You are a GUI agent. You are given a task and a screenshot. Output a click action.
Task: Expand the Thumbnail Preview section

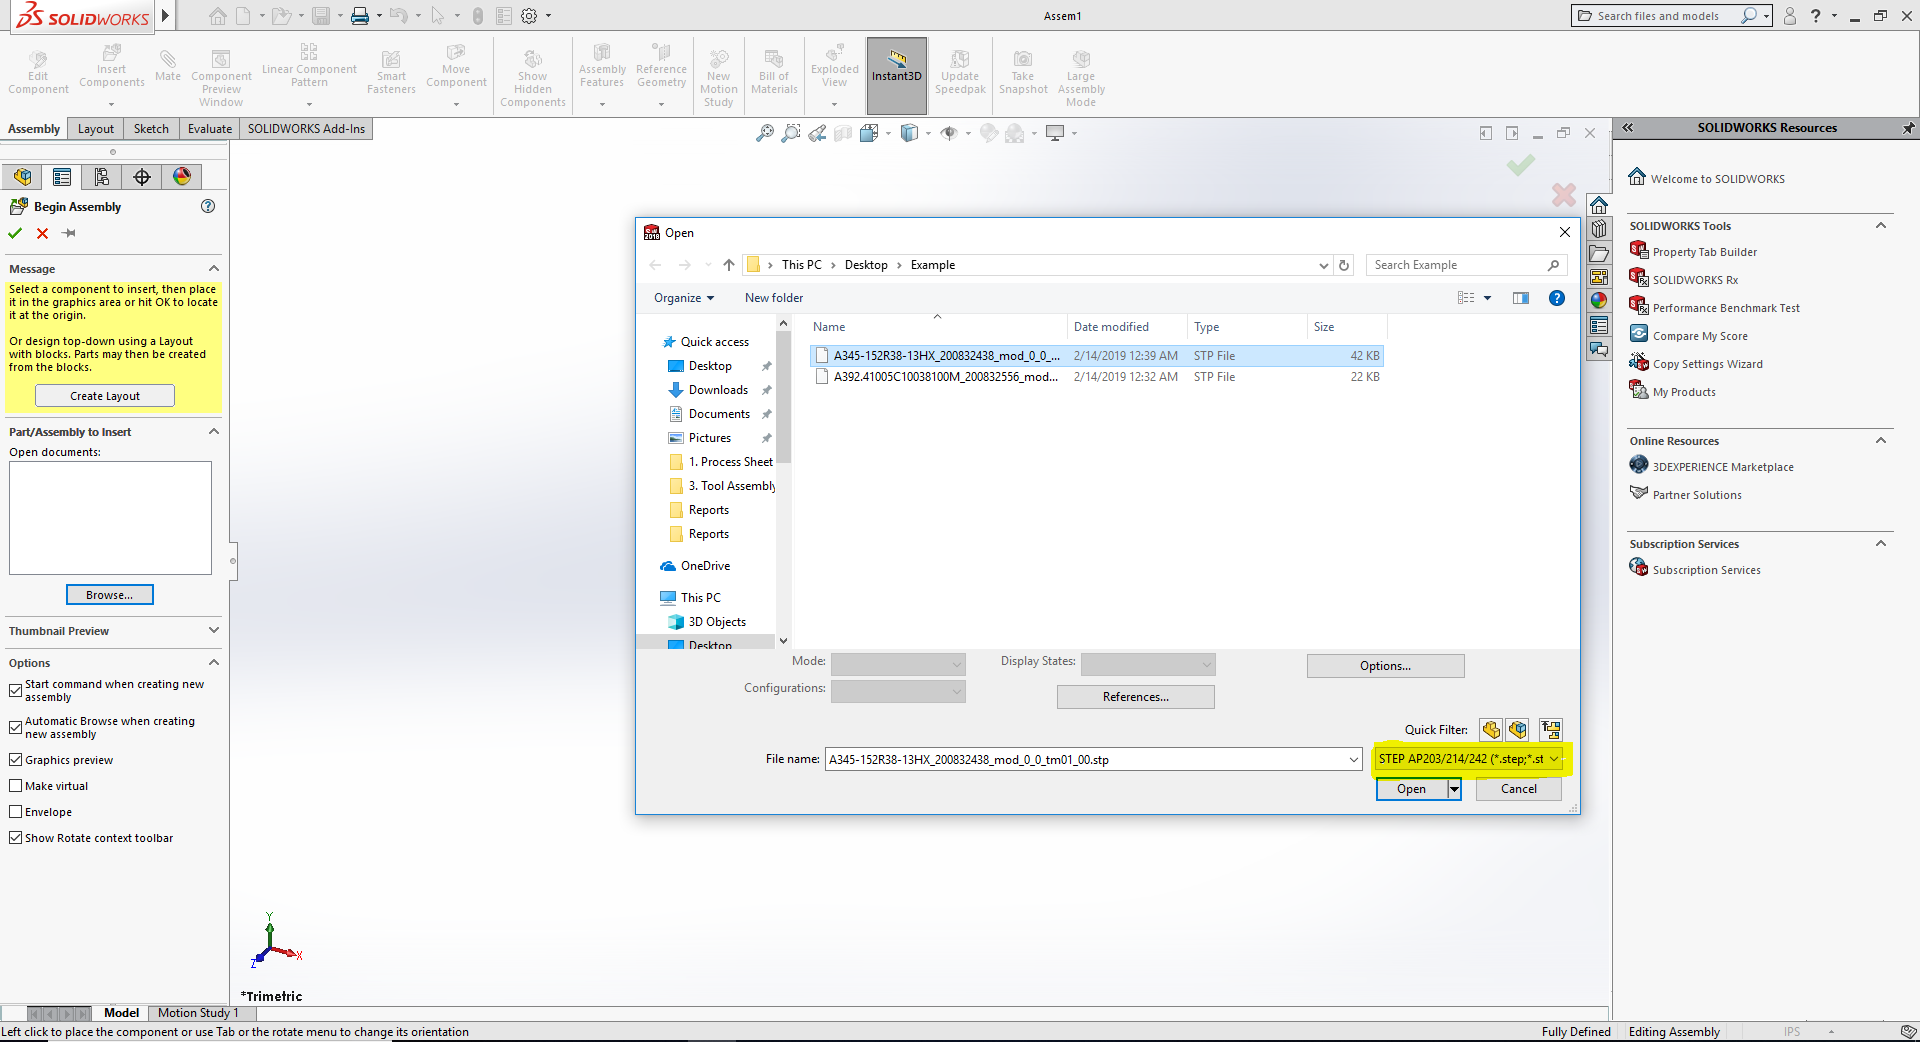tap(213, 631)
